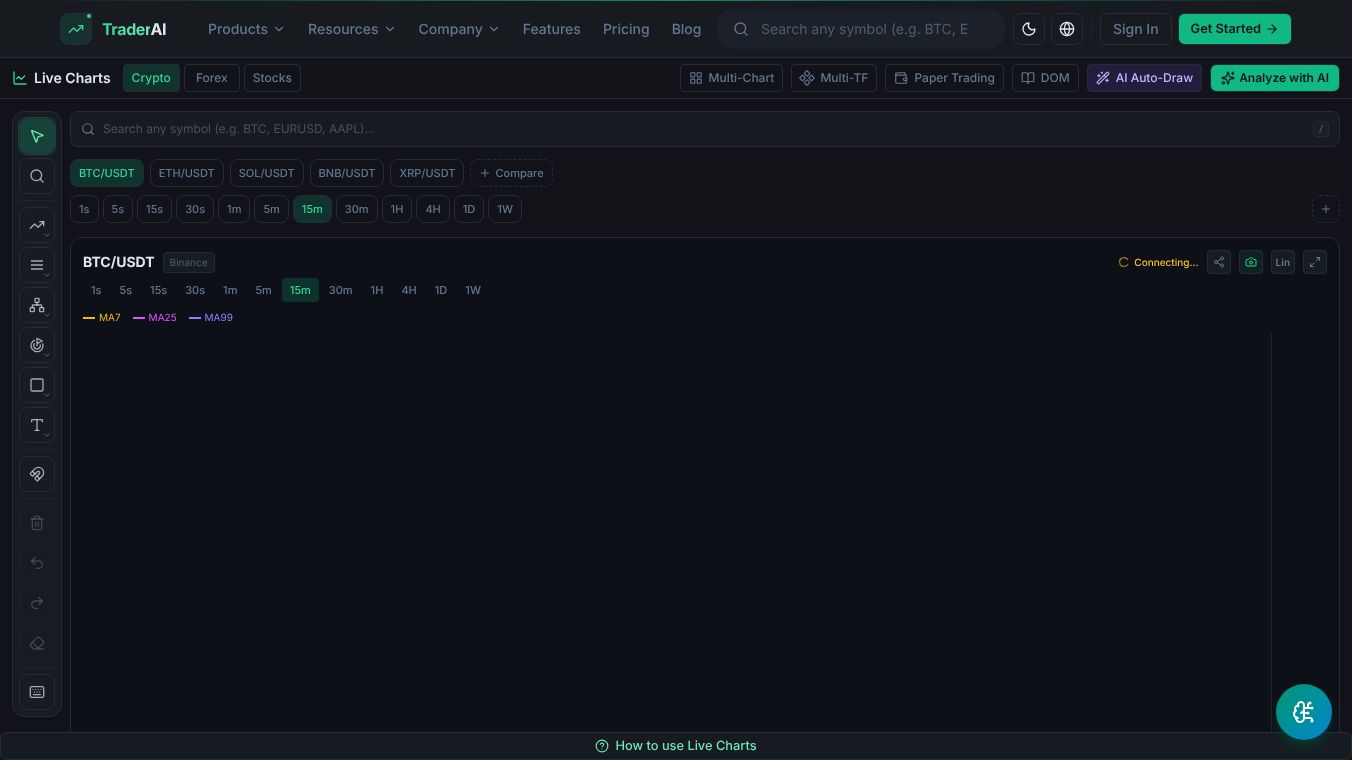Image resolution: width=1352 pixels, height=760 pixels.
Task: Select 1s timeframe in top row
Action: click(x=84, y=209)
